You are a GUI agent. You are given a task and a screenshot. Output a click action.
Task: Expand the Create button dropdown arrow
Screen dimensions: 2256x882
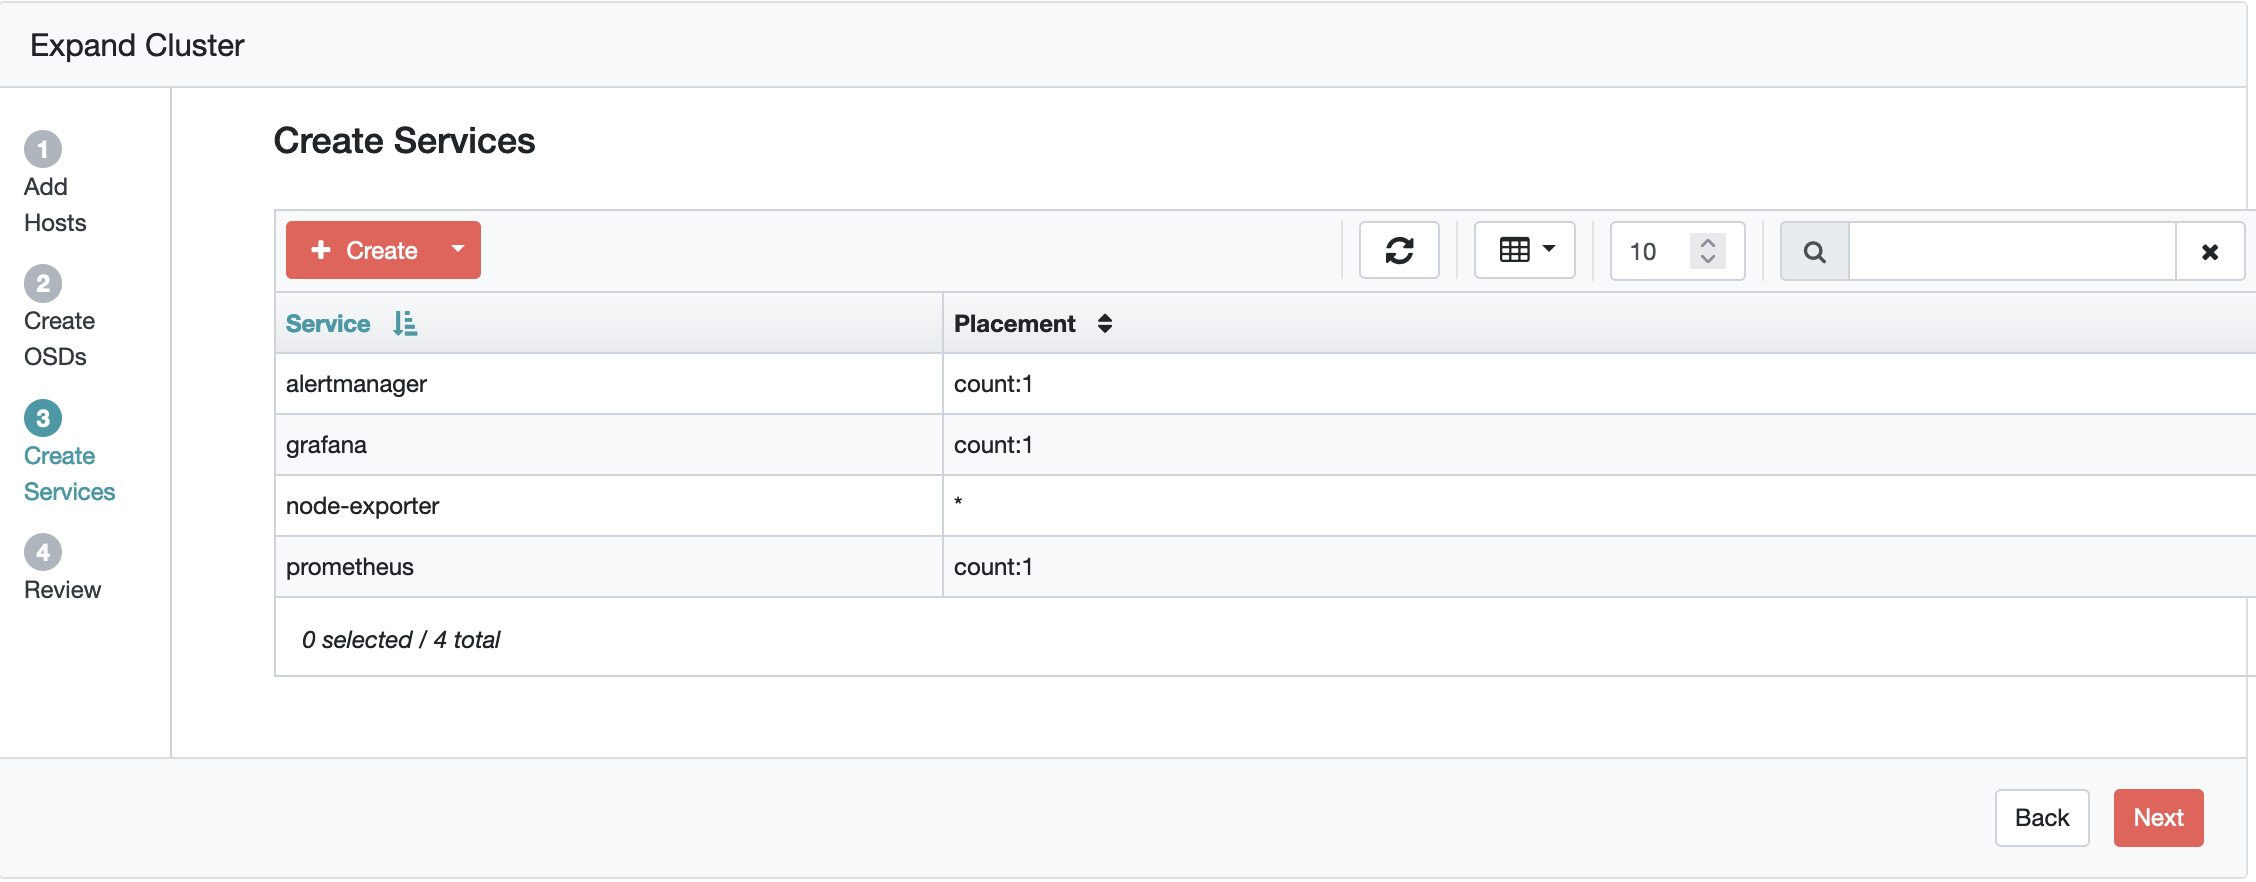coord(458,249)
